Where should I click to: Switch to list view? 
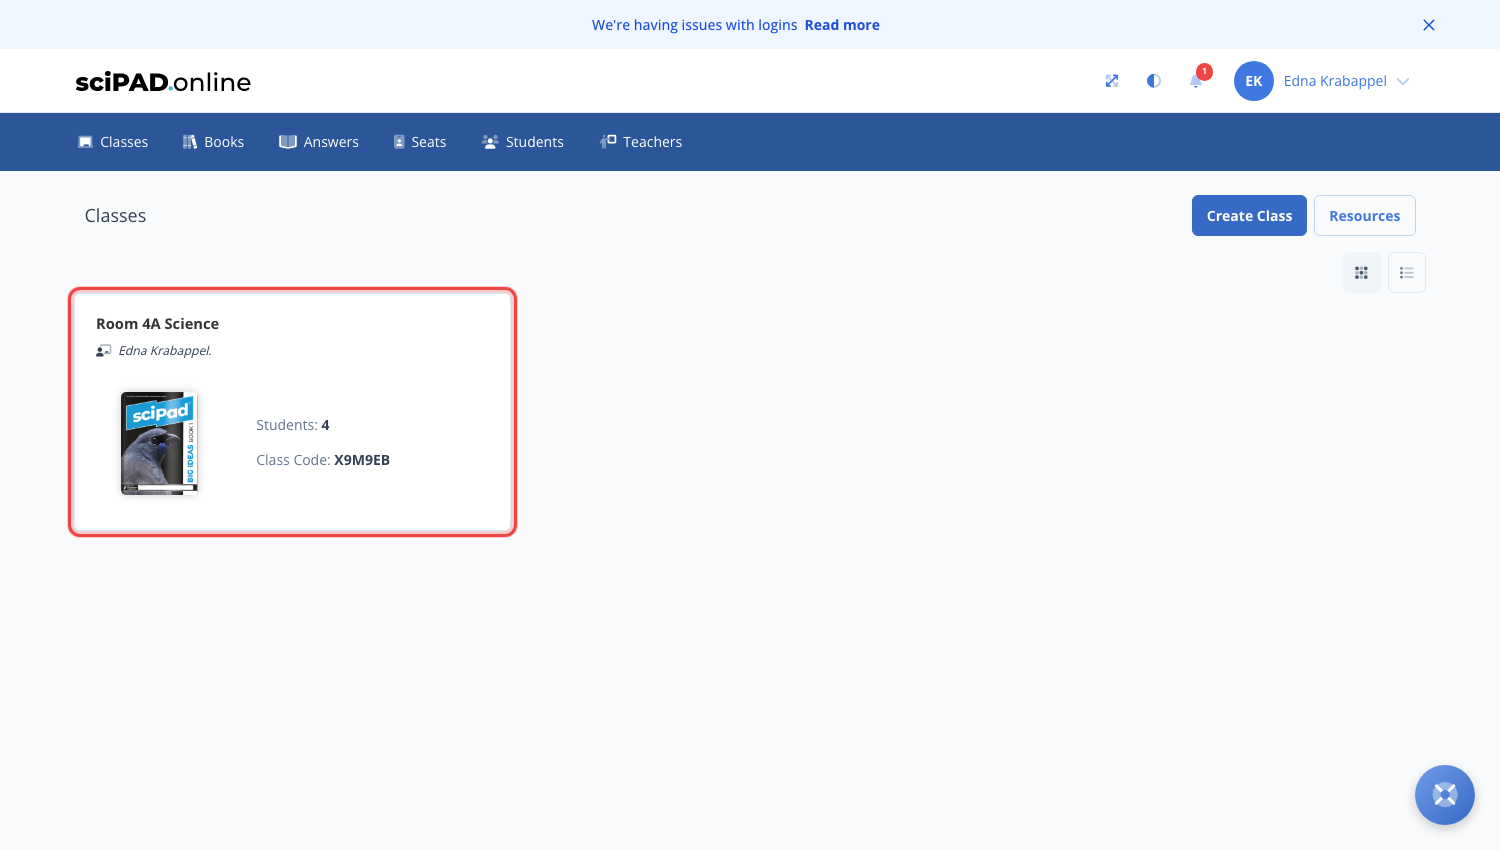[1407, 273]
